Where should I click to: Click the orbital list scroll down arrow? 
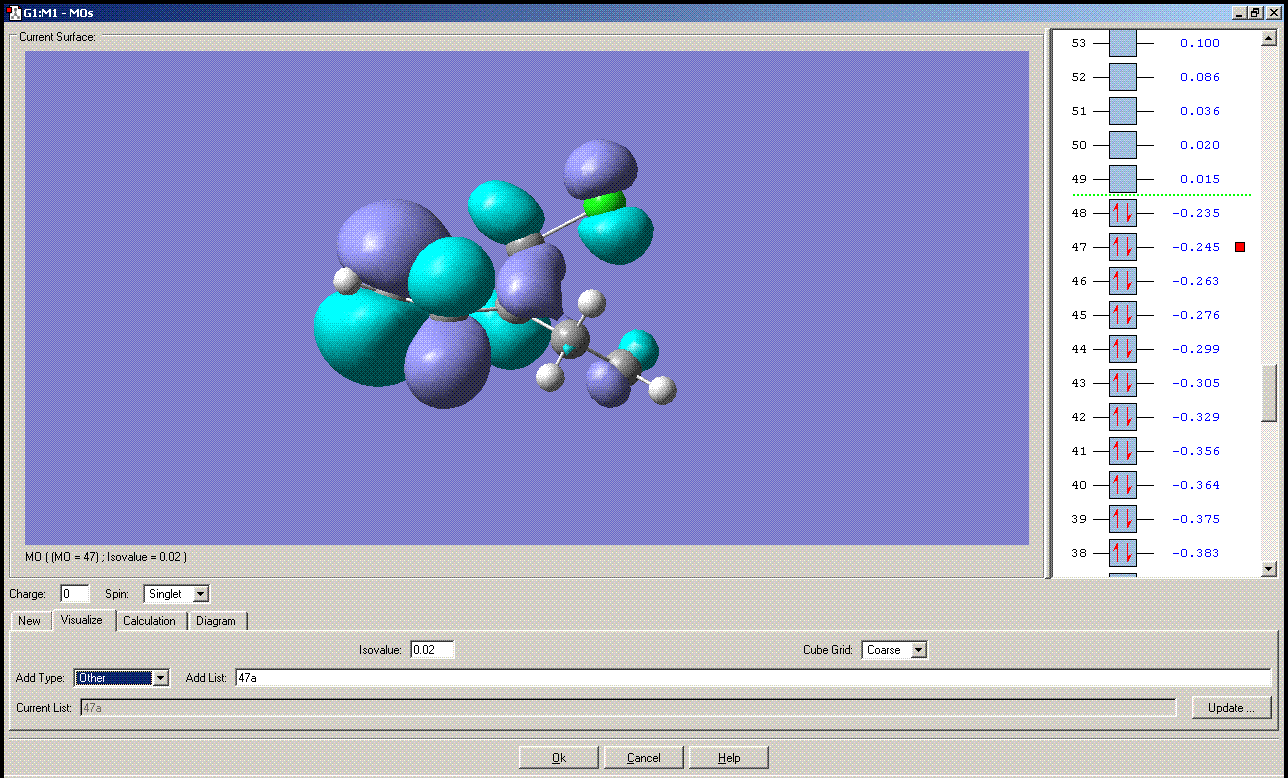click(1269, 569)
